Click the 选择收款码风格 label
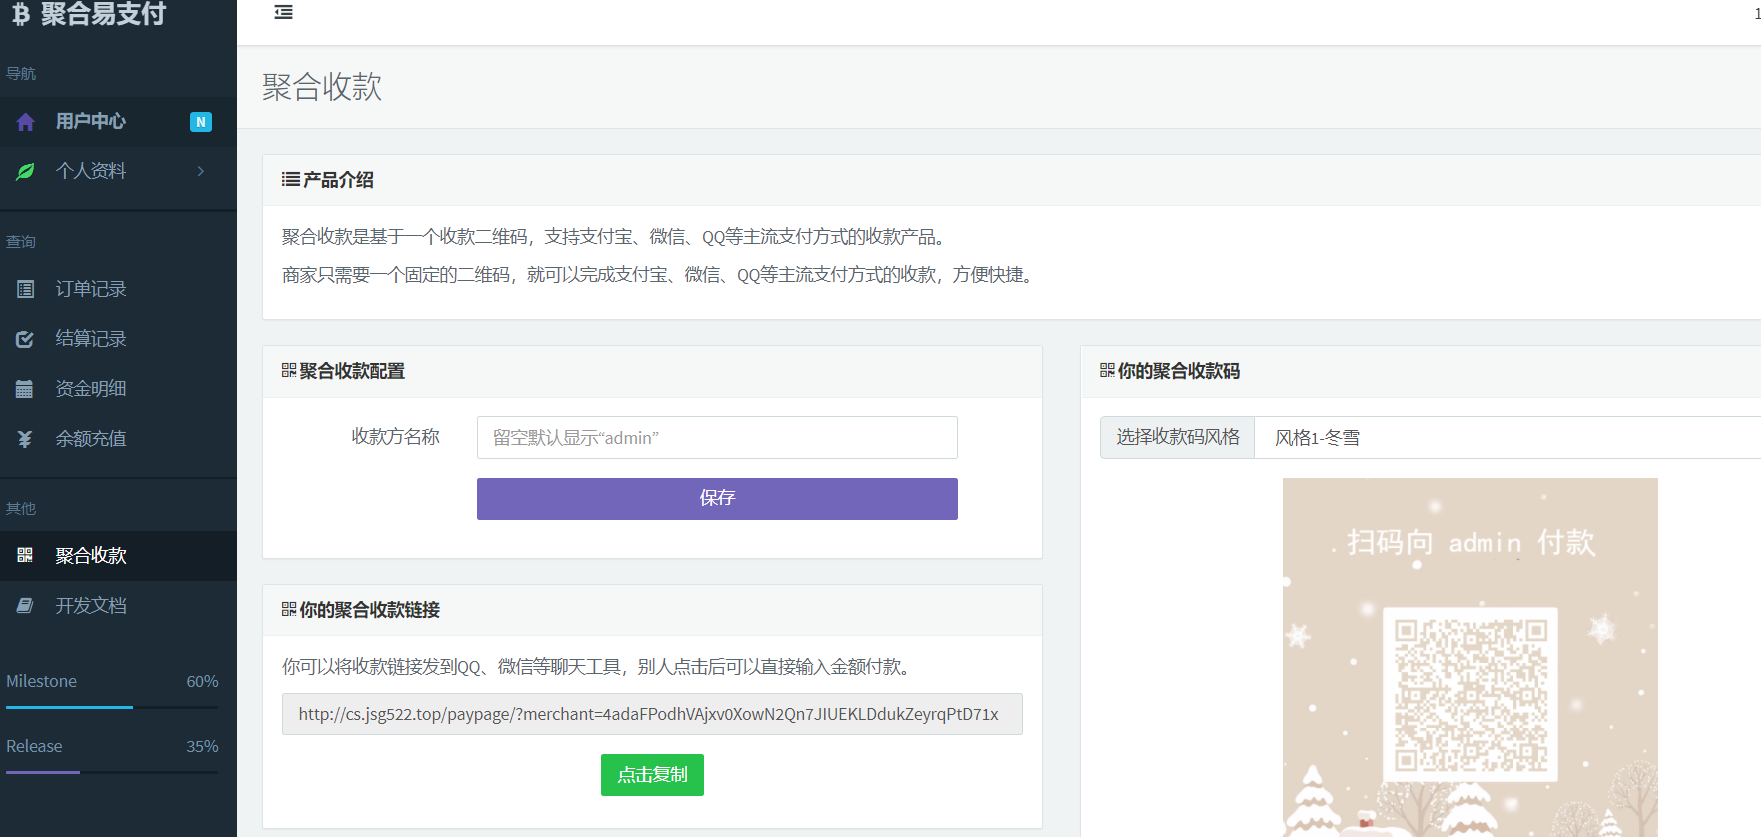The width and height of the screenshot is (1761, 837). (x=1178, y=437)
